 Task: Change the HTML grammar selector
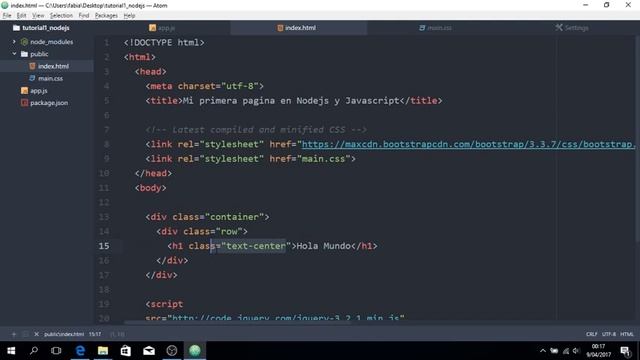[x=627, y=334]
